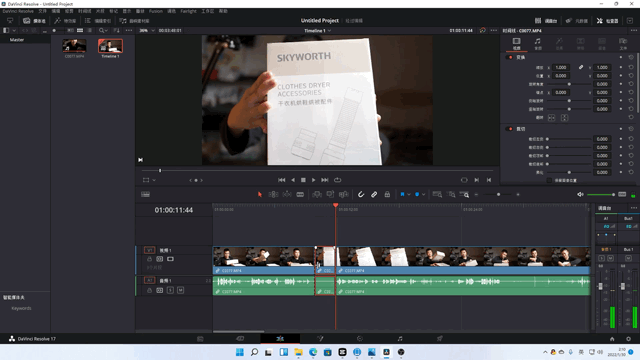The height and width of the screenshot is (360, 640).
Task: Disable the Transform section toggle
Action: pyautogui.click(x=509, y=57)
